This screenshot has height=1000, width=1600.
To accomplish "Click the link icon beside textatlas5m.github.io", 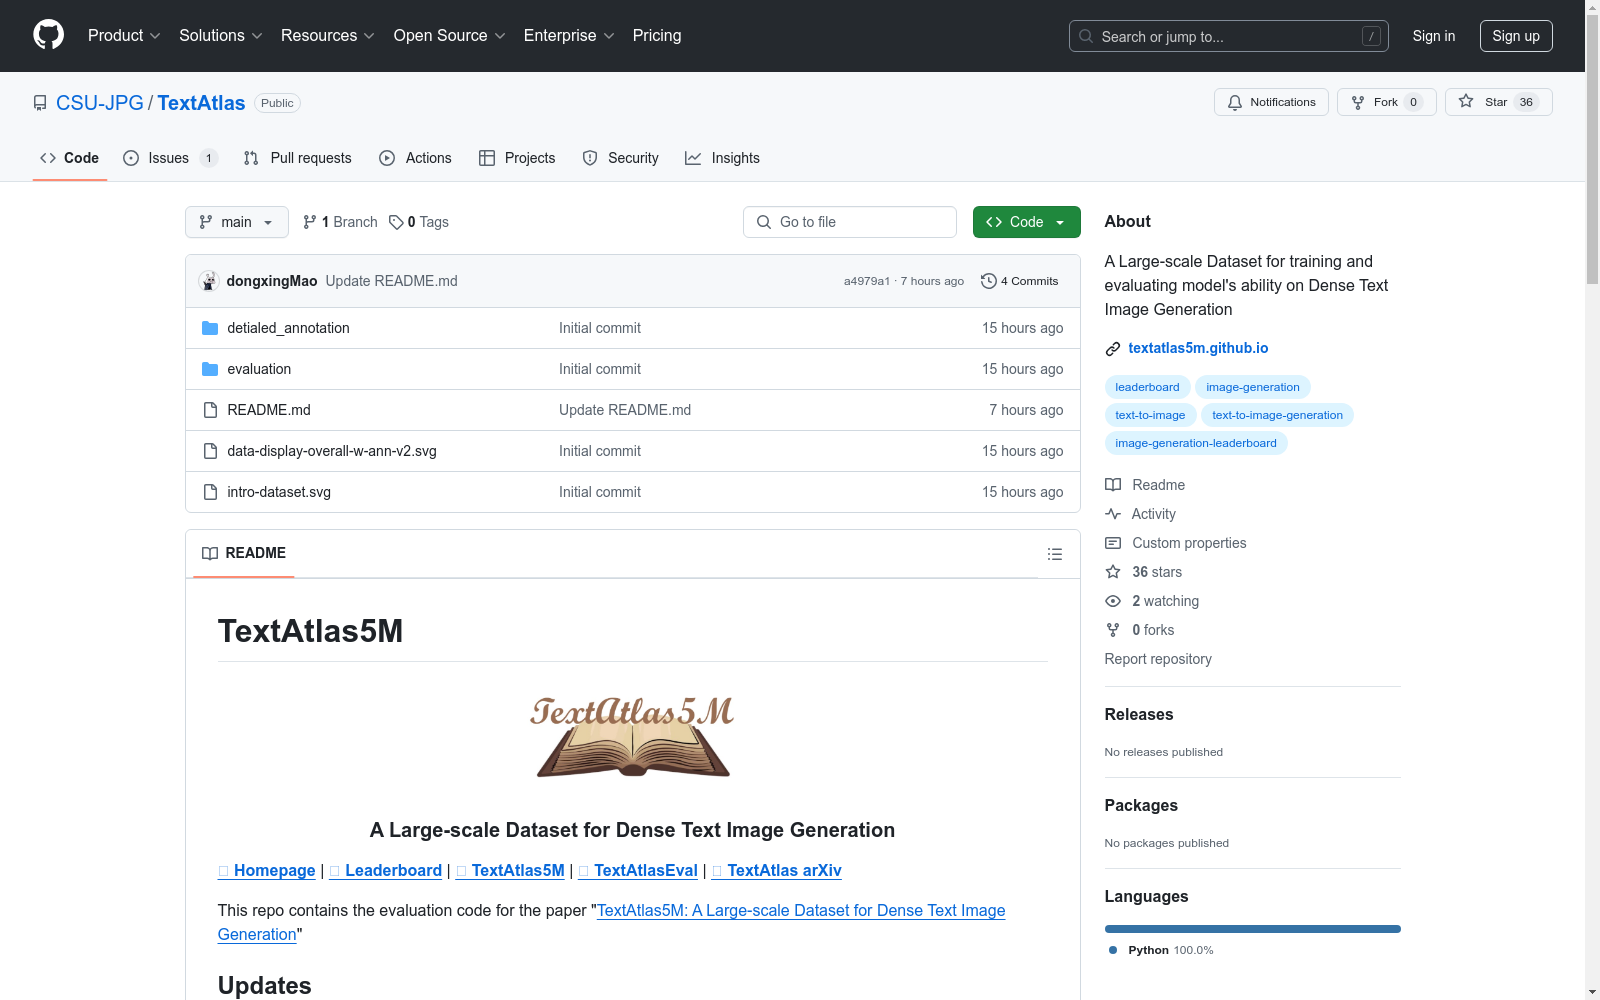I will [x=1113, y=349].
